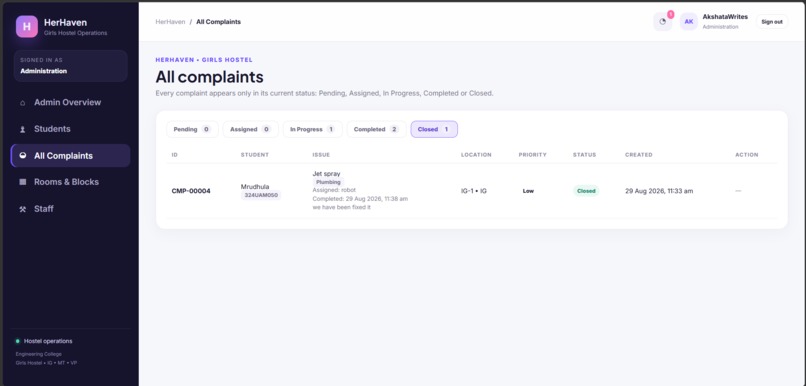Click created date 29 Aug 2026, 11:33 am
The height and width of the screenshot is (386, 806).
point(659,191)
